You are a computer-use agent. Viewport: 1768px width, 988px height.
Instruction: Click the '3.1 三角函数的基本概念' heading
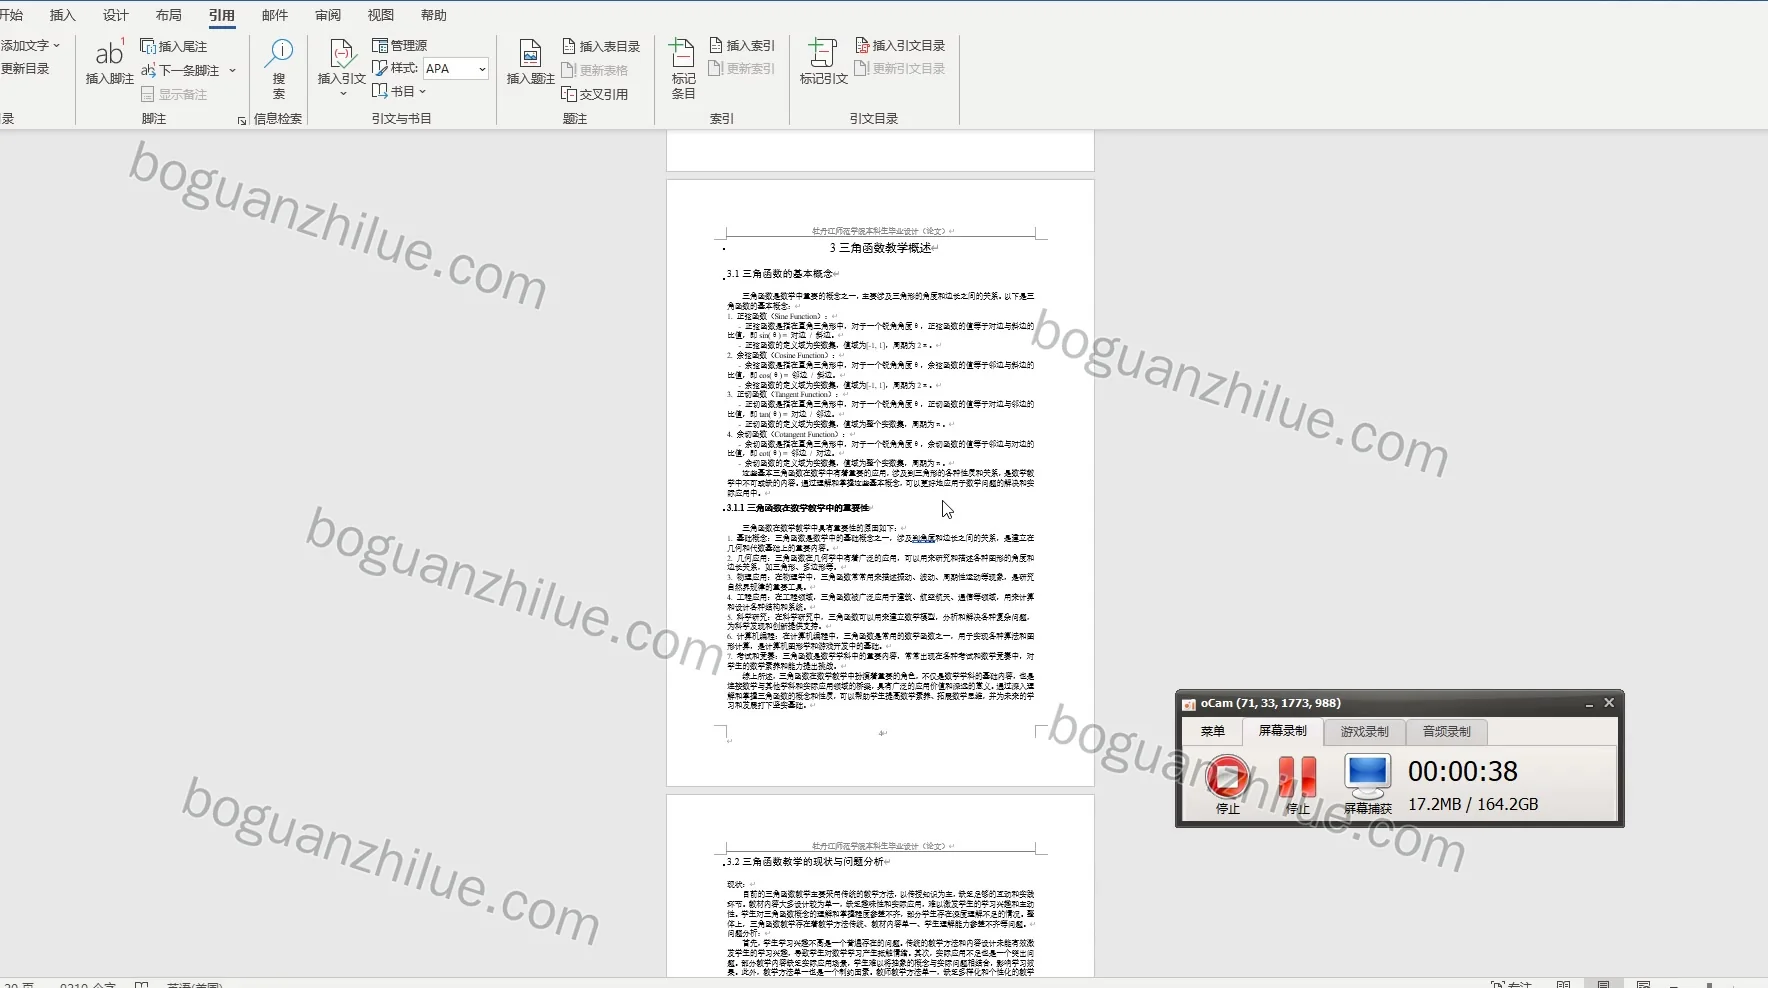click(x=780, y=273)
